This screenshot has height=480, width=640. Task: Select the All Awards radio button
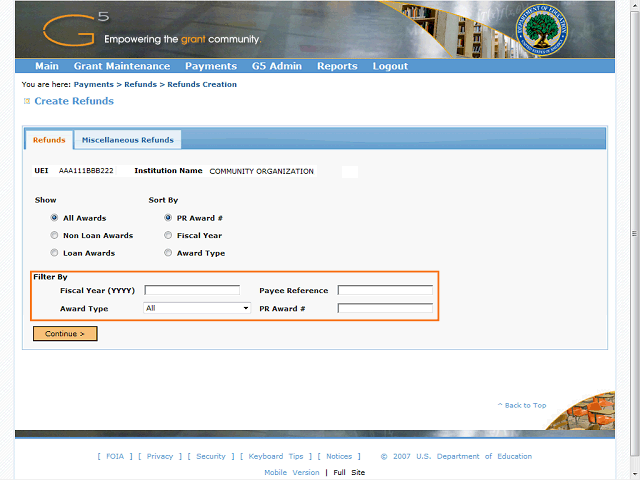[x=54, y=218]
